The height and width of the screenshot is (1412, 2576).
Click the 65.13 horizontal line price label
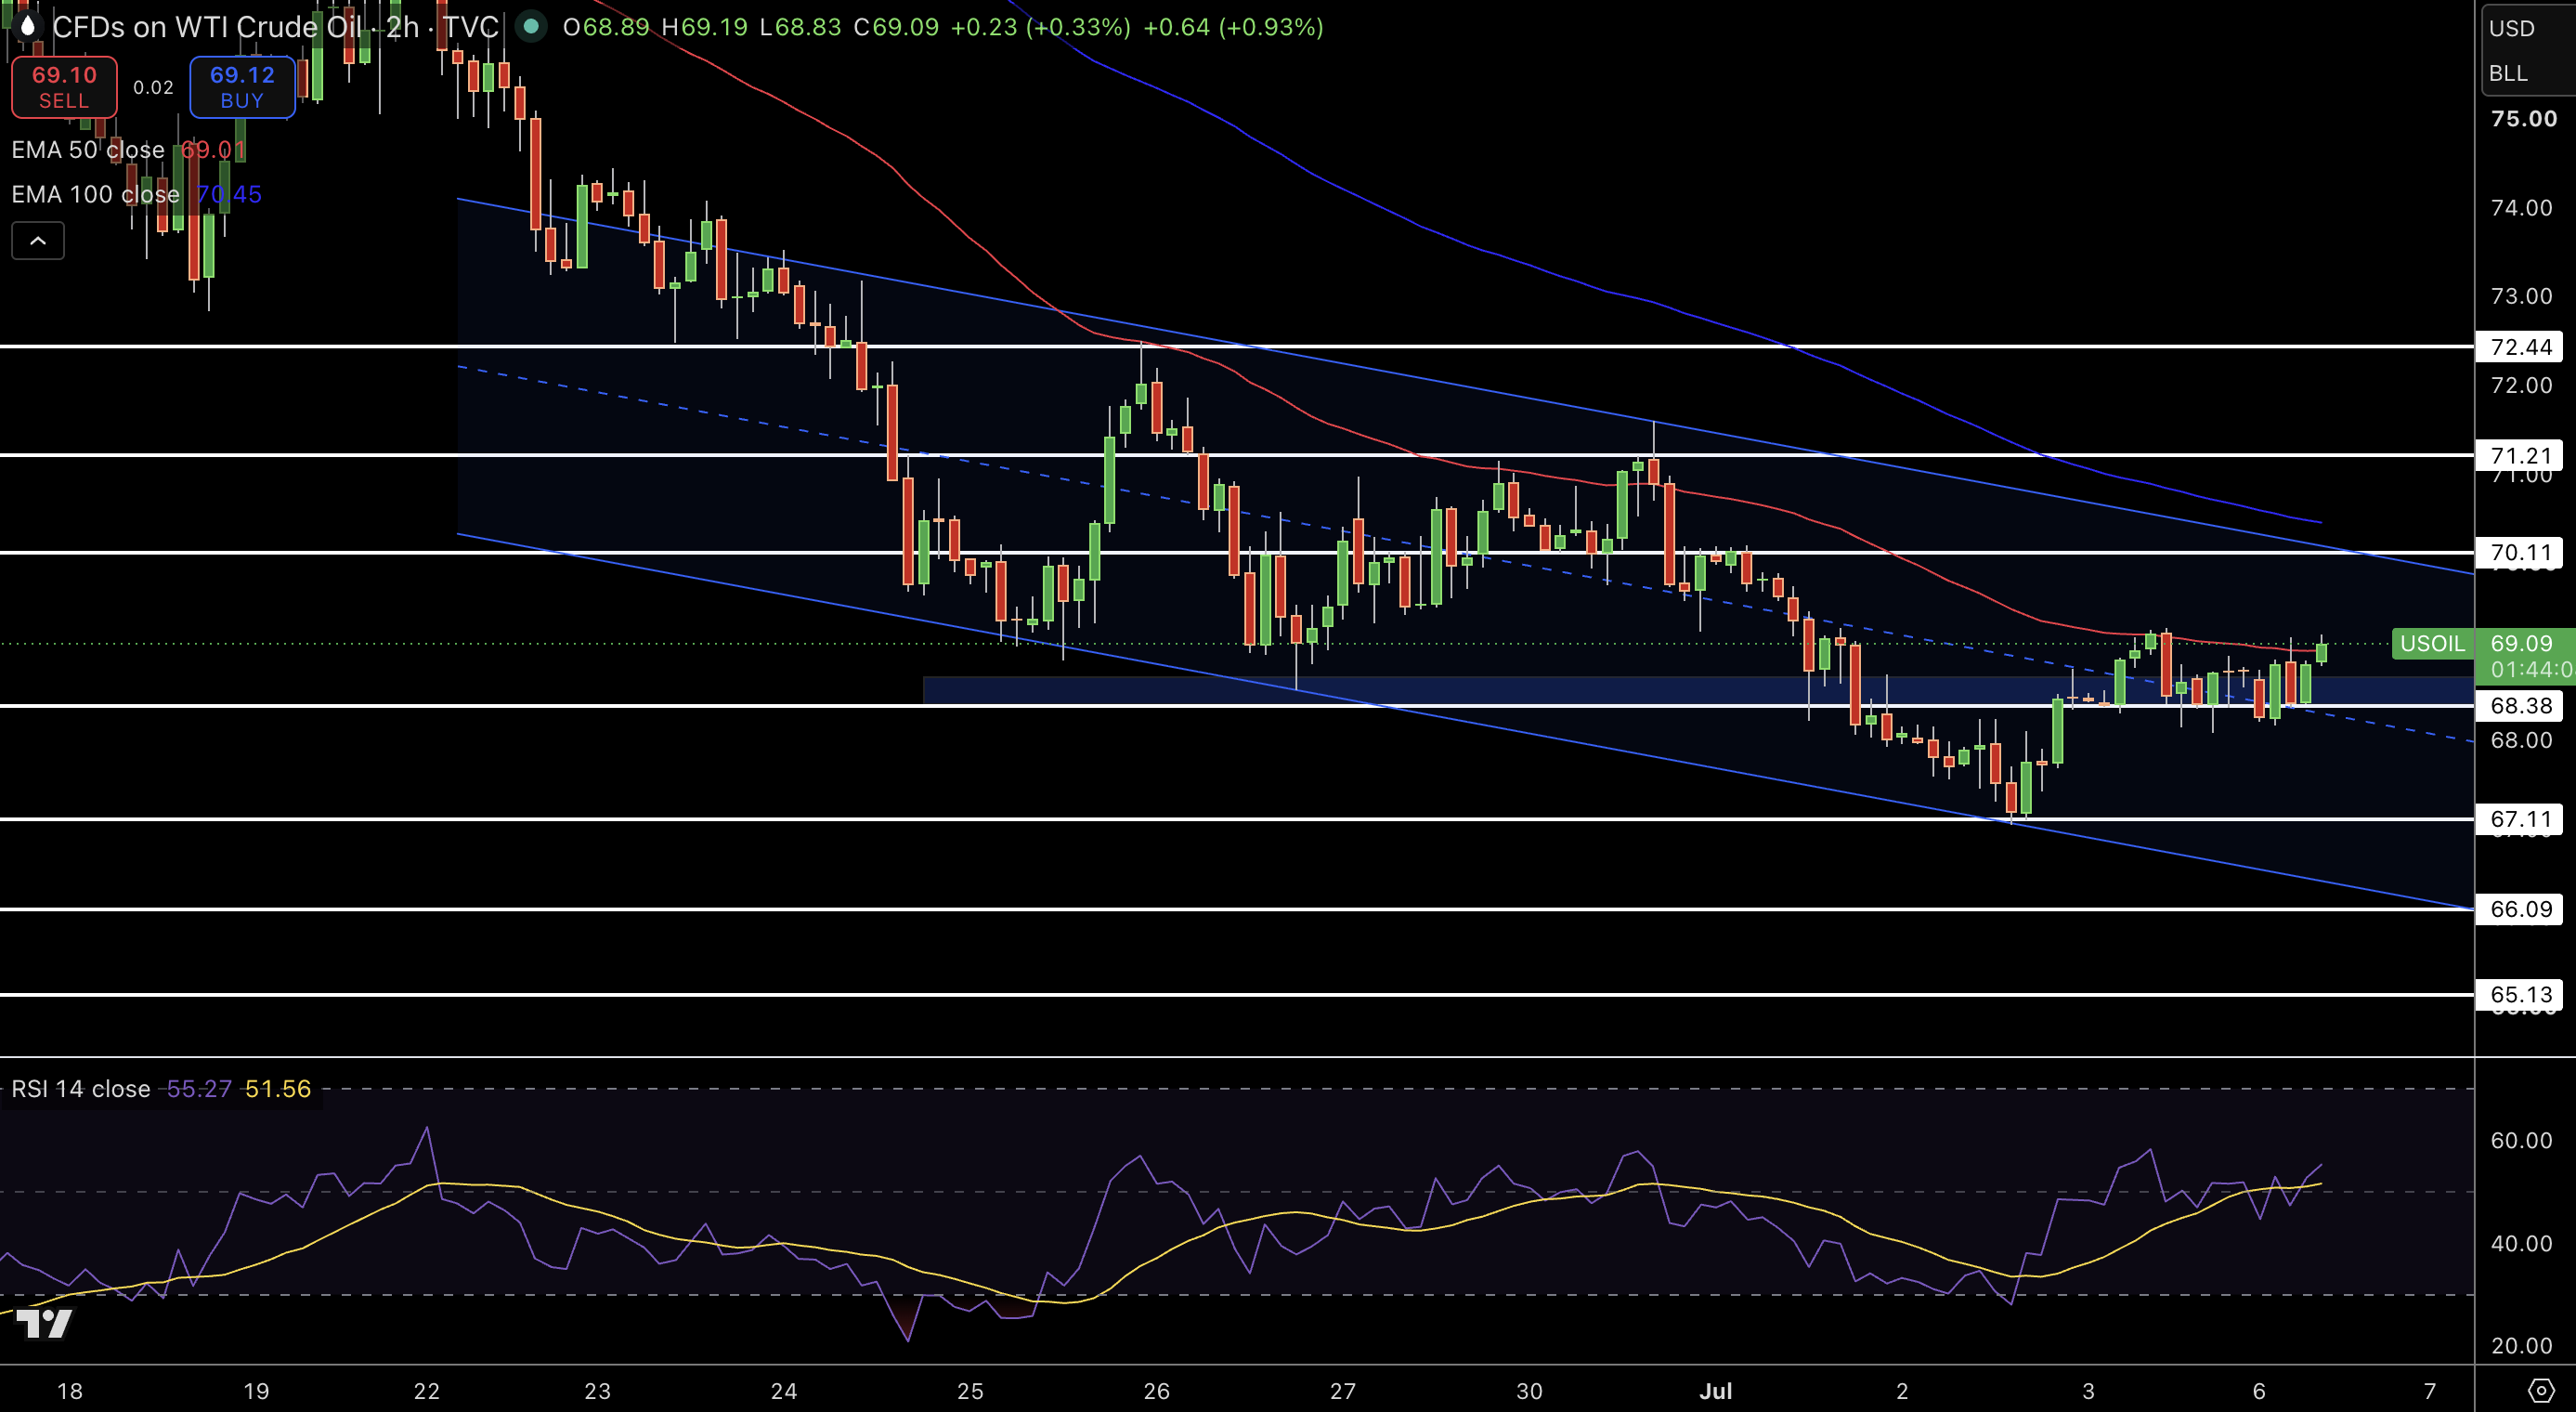coord(2520,995)
